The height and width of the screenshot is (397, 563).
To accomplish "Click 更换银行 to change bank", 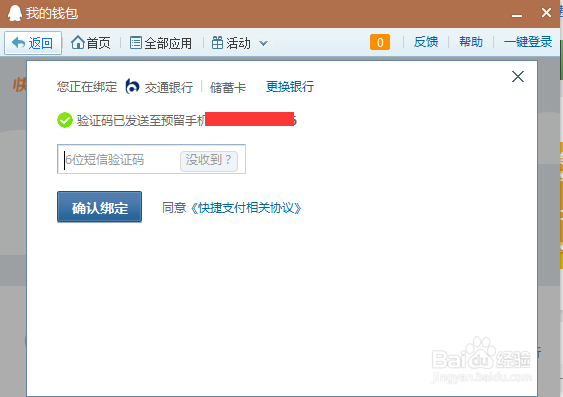I will 290,87.
